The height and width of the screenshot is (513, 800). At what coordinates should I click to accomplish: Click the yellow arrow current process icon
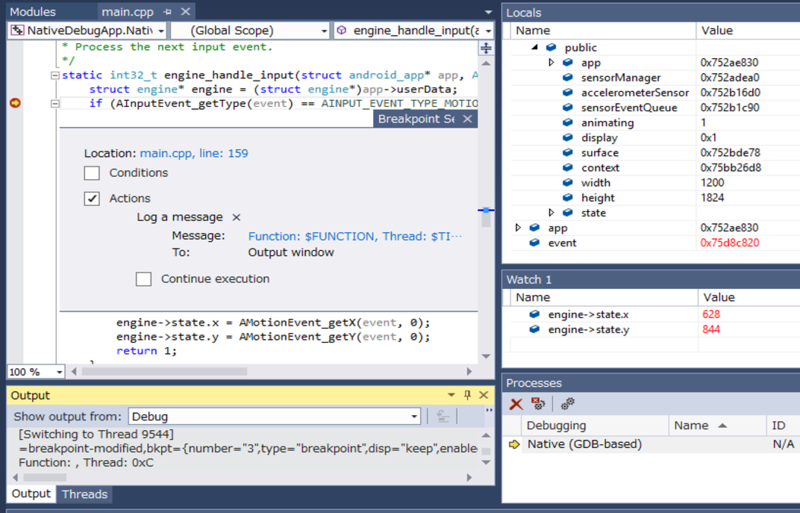point(514,445)
